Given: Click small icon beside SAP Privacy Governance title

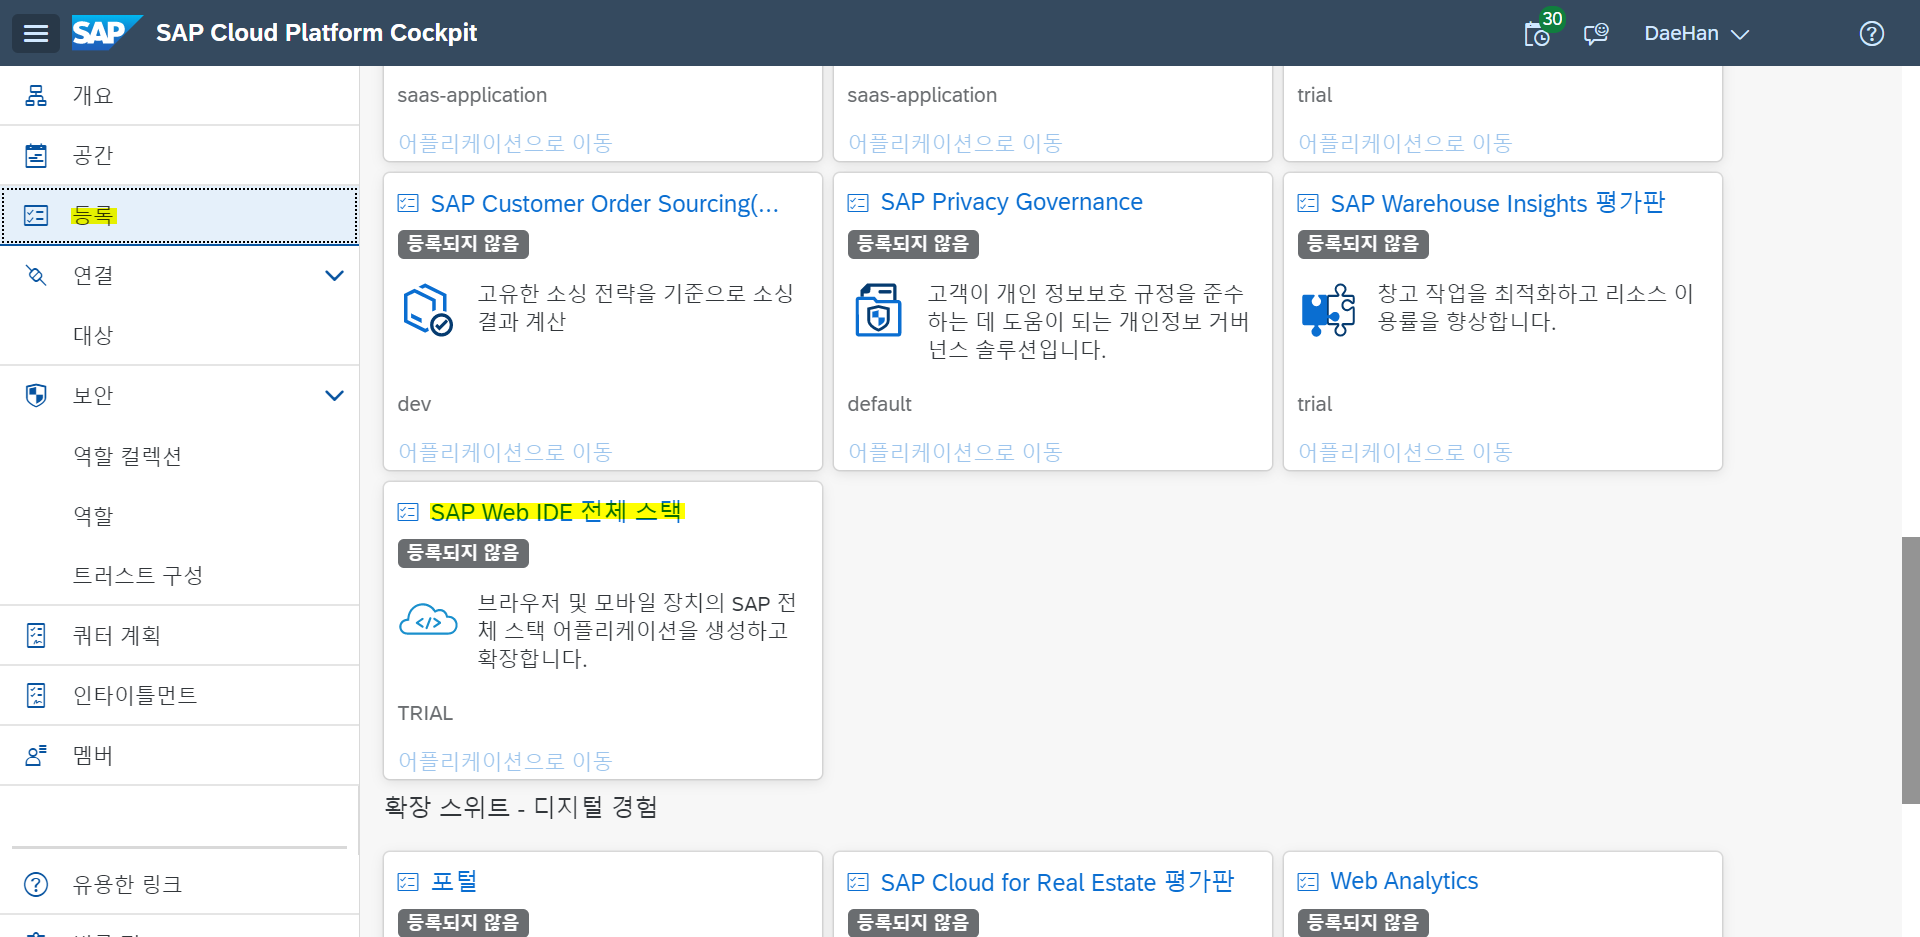Looking at the screenshot, I should coord(858,203).
